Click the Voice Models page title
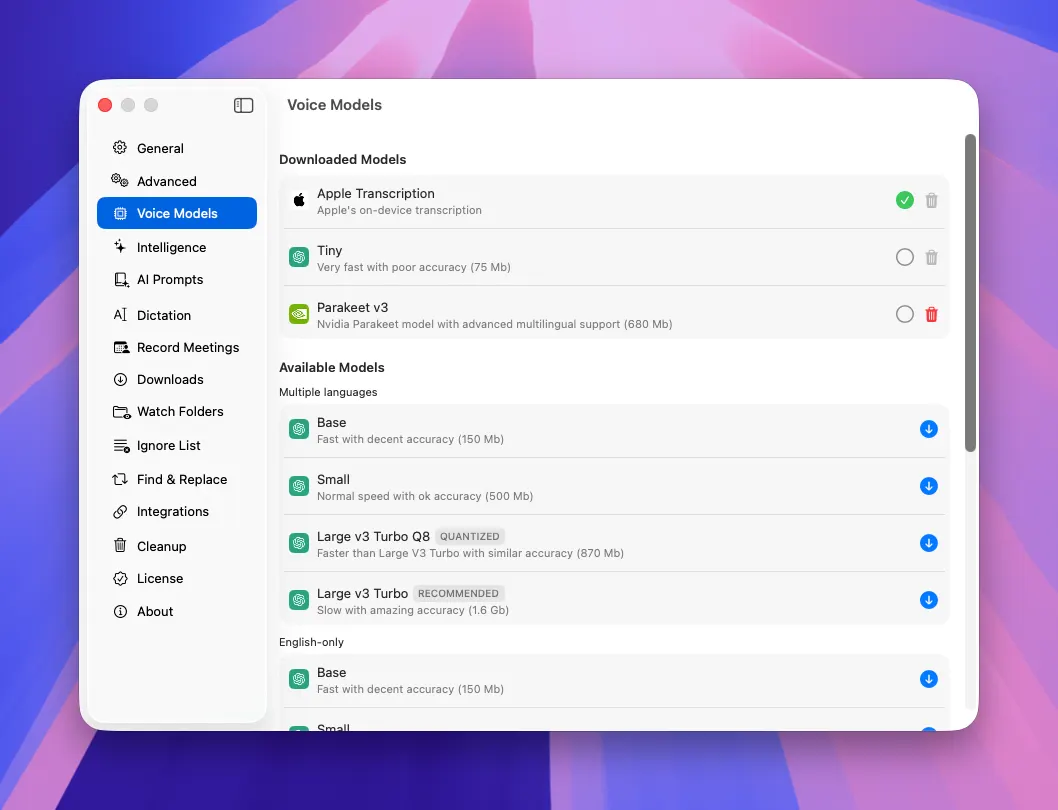This screenshot has height=810, width=1058. (335, 105)
